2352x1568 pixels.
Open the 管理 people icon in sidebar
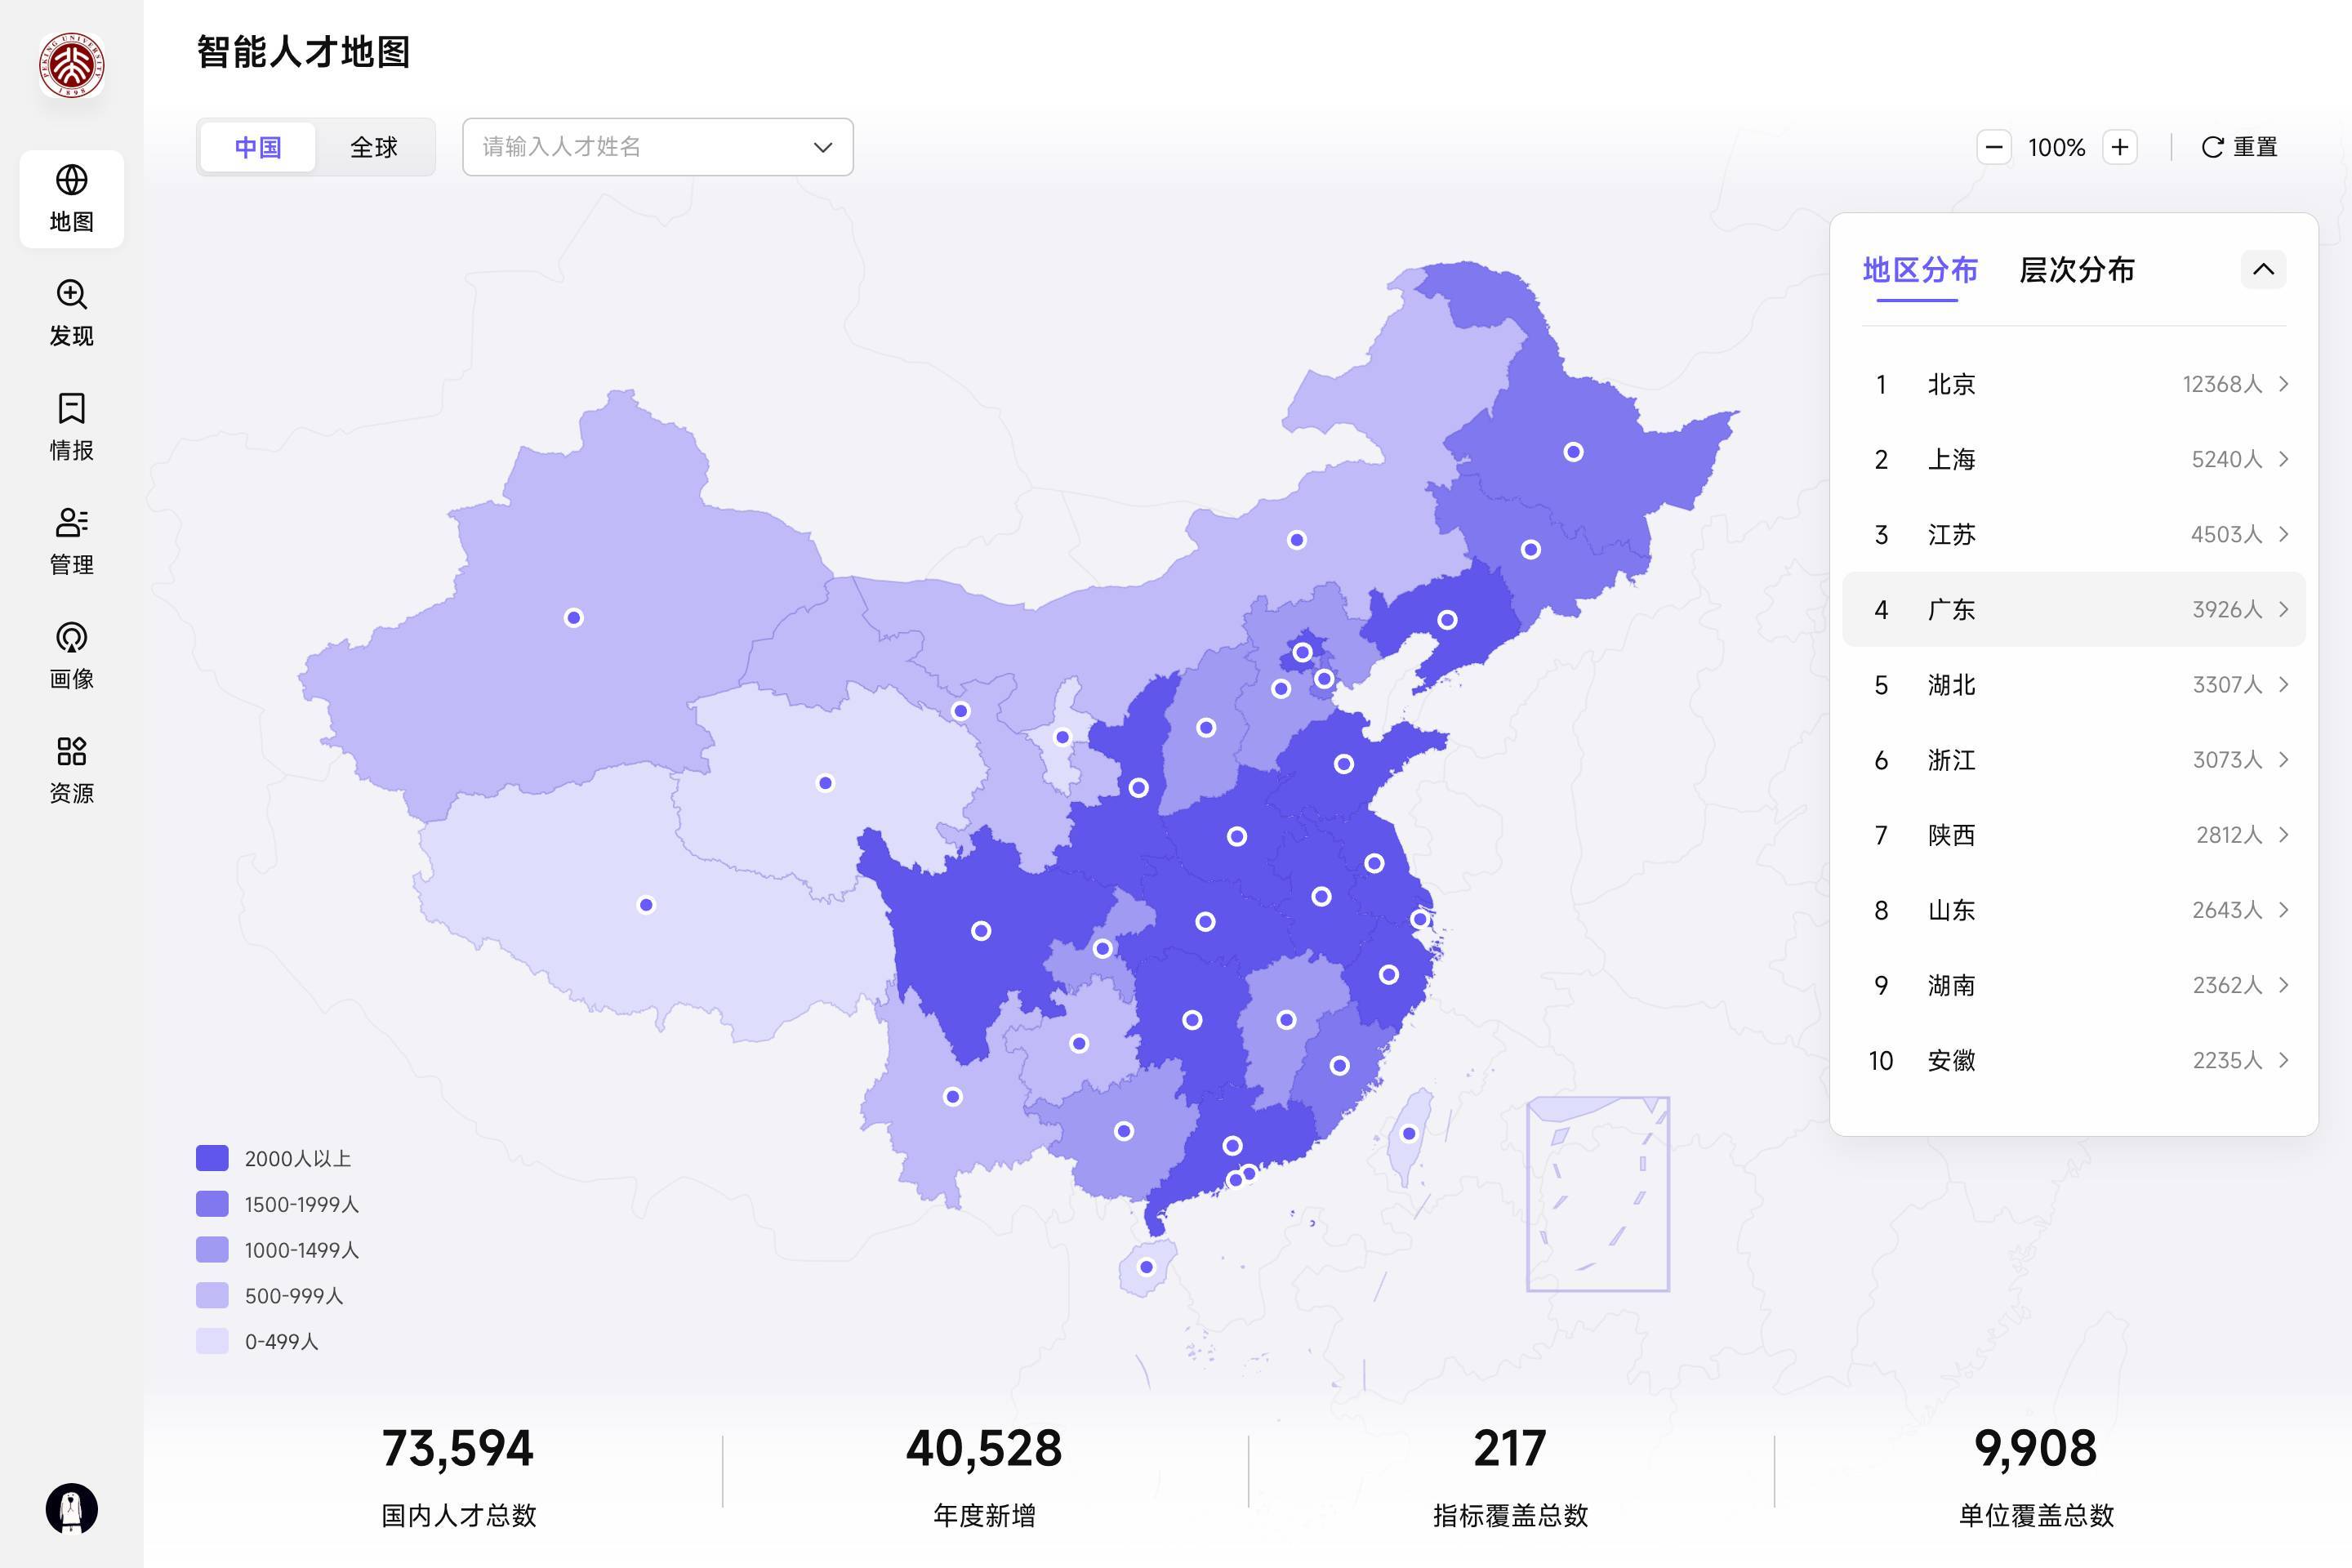[x=71, y=523]
